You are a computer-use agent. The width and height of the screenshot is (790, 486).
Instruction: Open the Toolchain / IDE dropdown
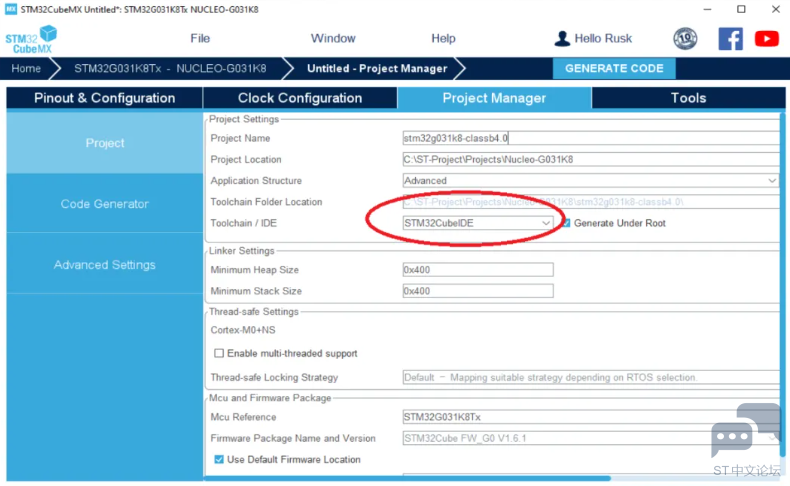tap(477, 223)
